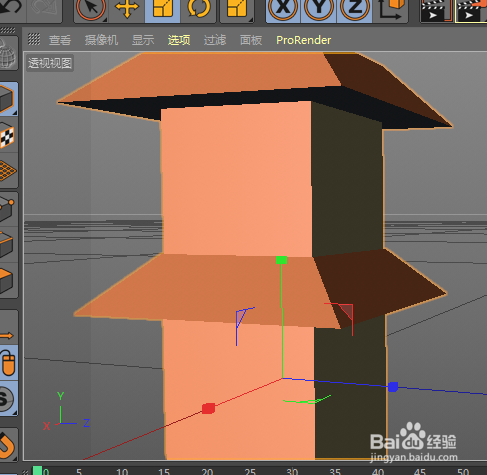Activate Model mode cube icon
Screen dimensions: 487x475
(8, 99)
